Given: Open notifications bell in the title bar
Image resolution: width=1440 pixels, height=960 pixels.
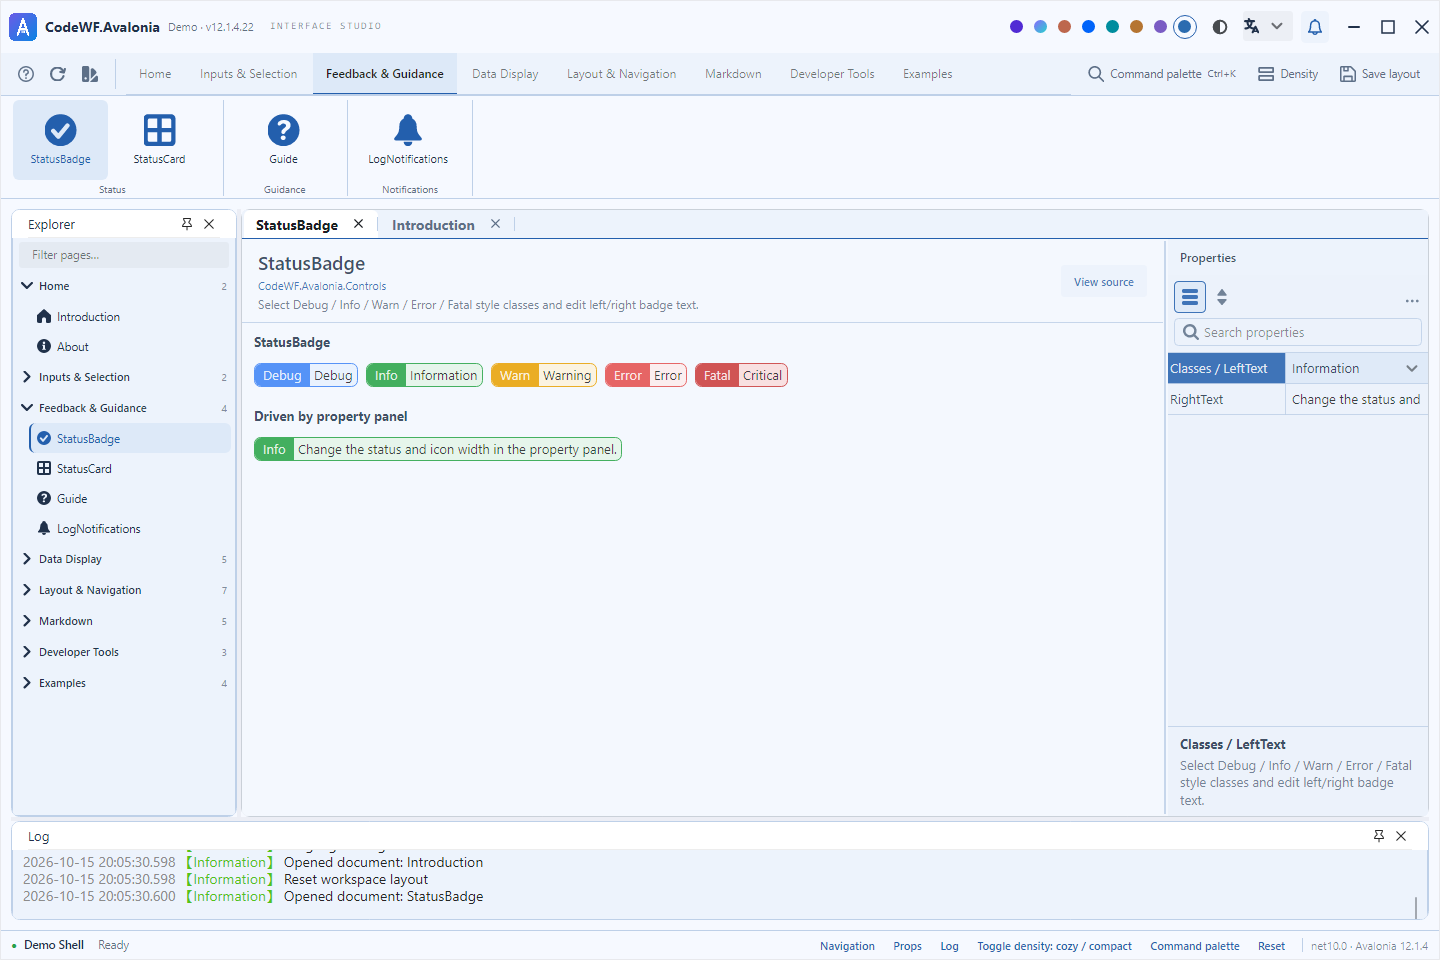Looking at the screenshot, I should (1315, 27).
